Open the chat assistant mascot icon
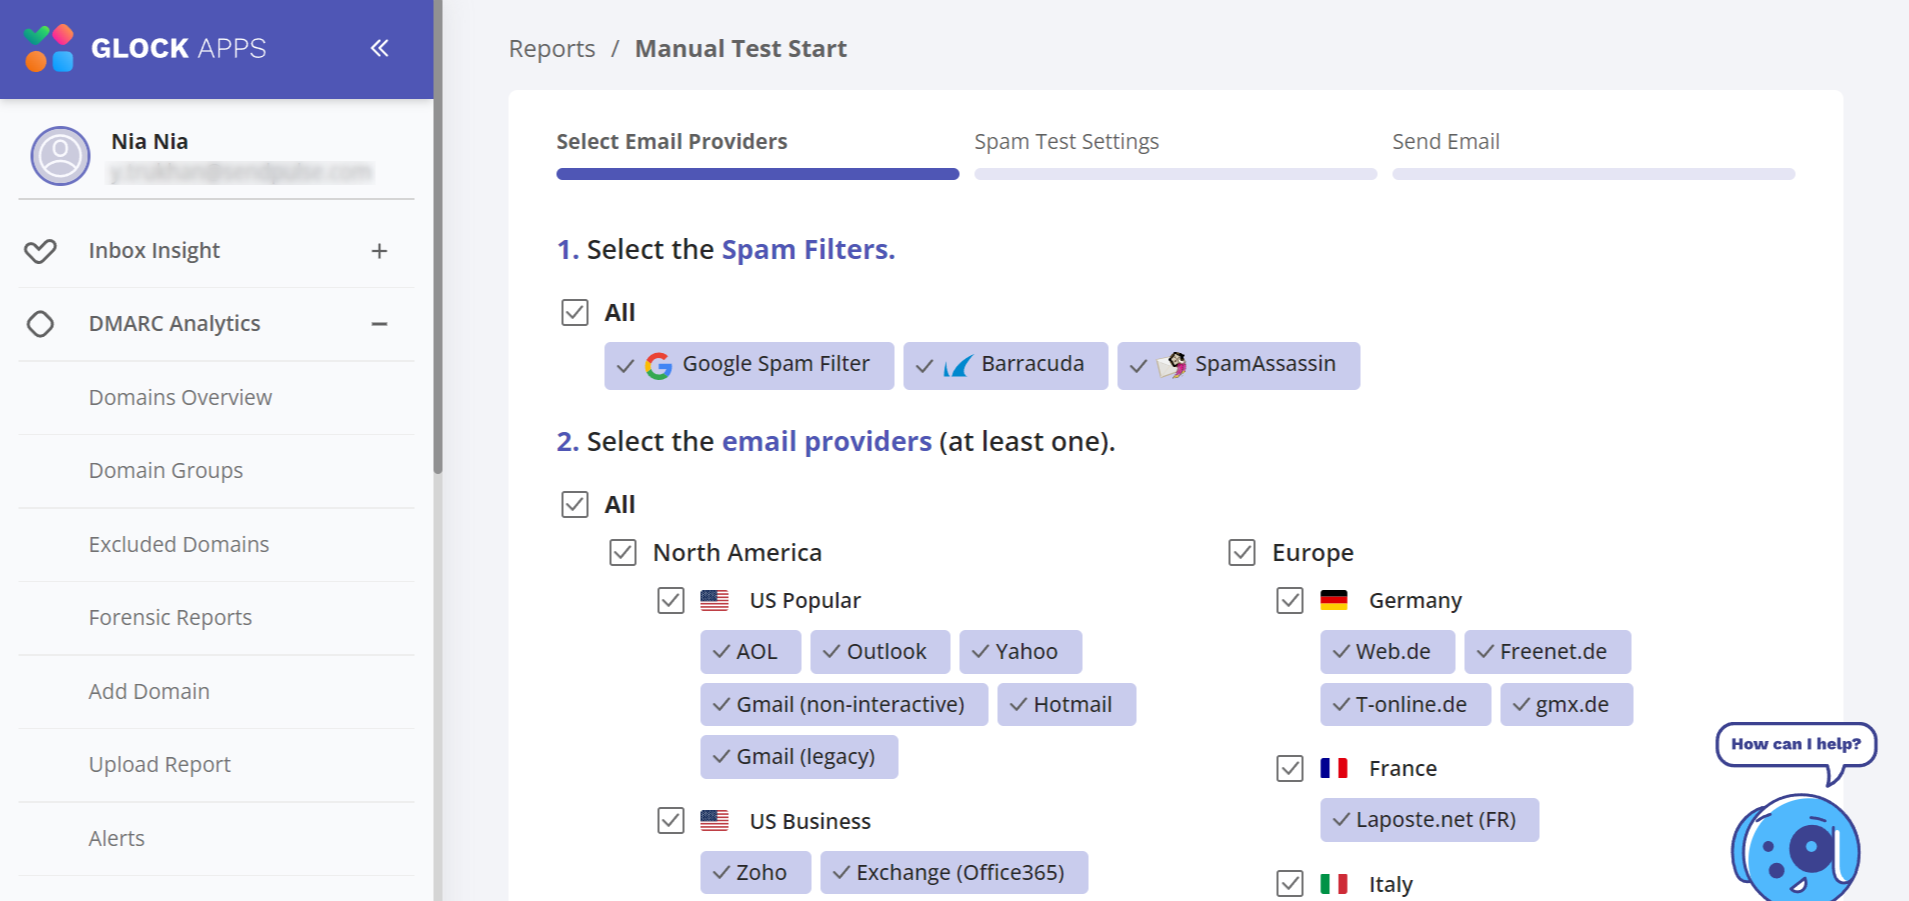 point(1796,848)
